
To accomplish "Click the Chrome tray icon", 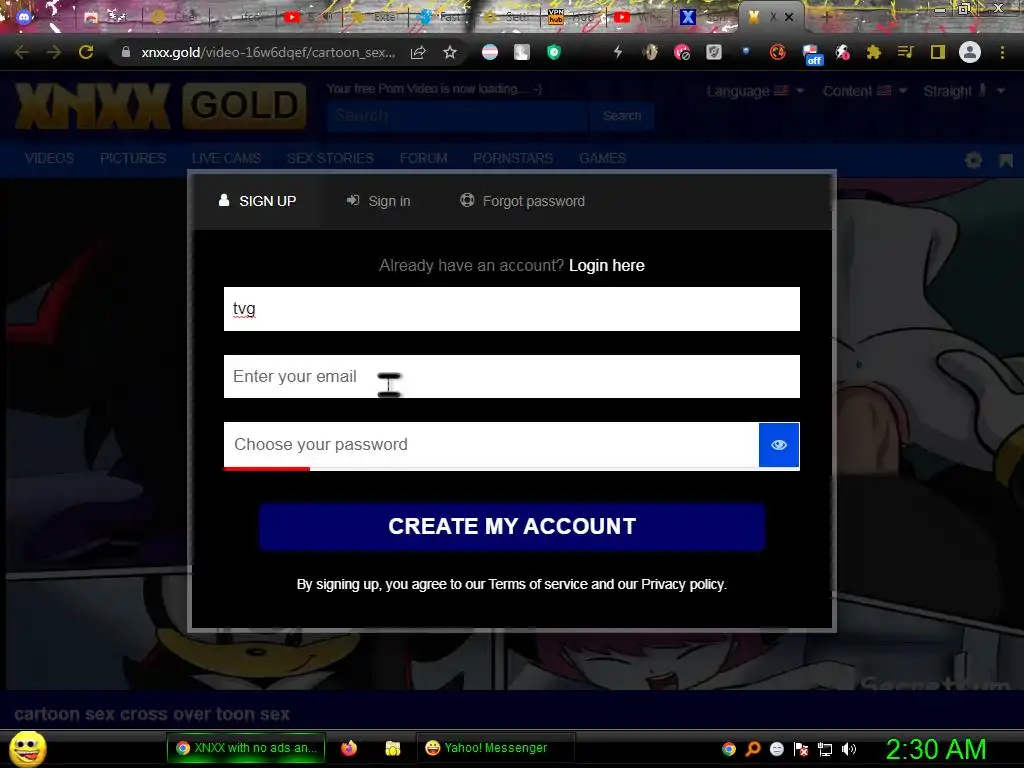I will pos(729,749).
